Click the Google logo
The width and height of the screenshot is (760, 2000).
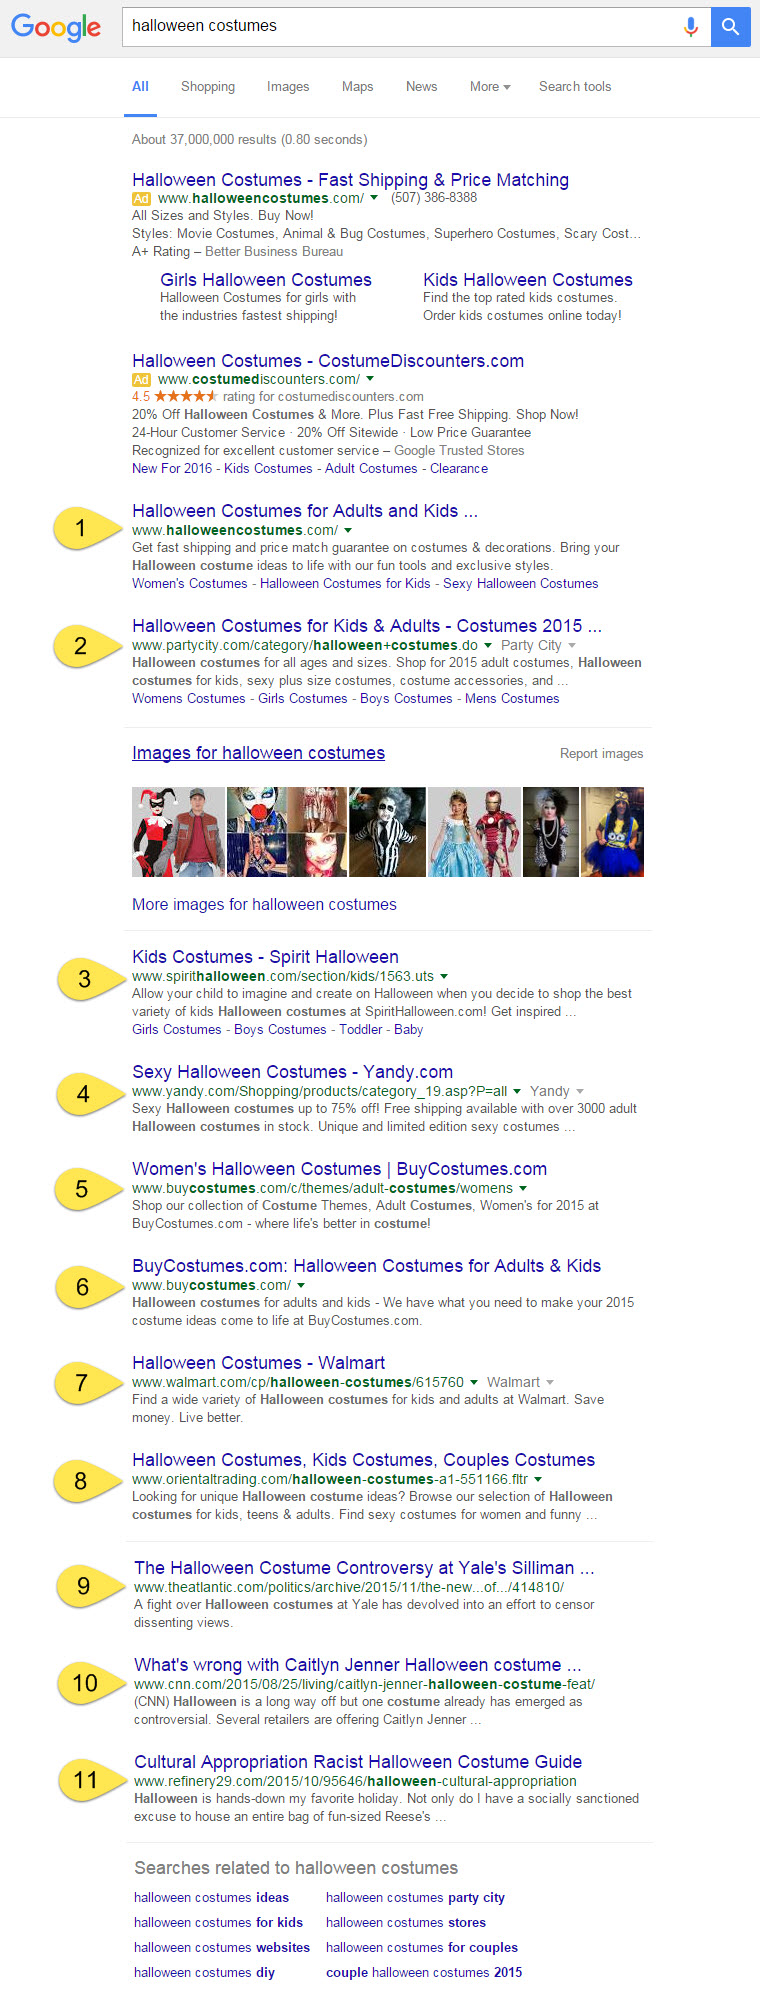tap(56, 27)
